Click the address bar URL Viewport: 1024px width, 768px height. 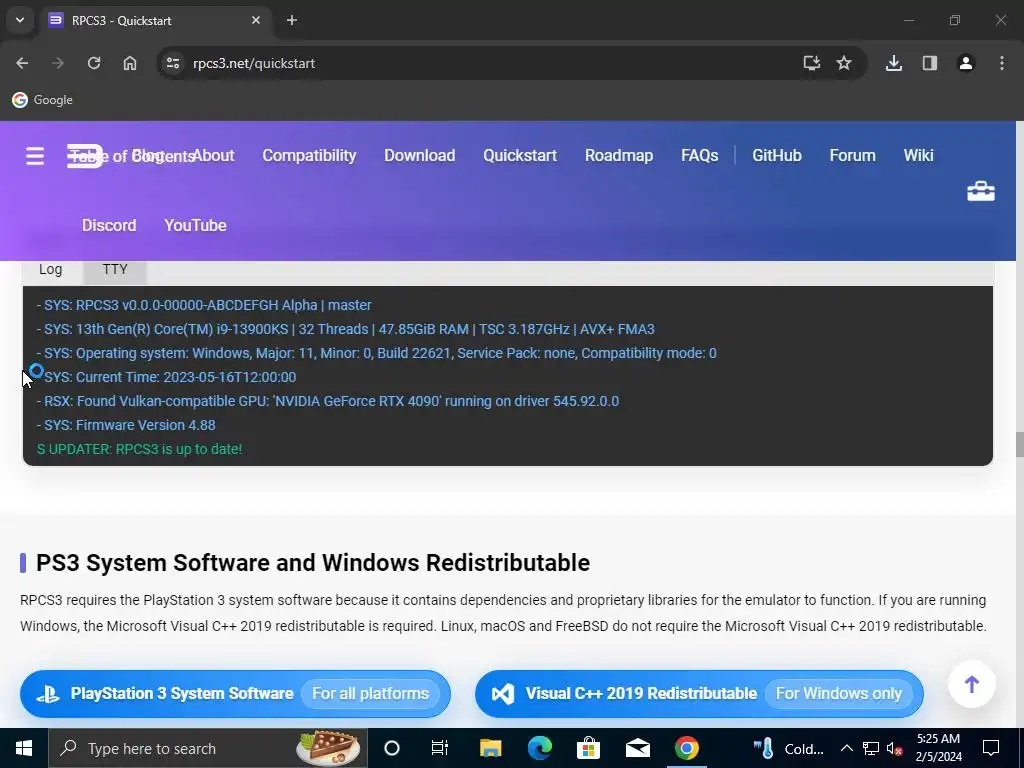click(x=254, y=63)
